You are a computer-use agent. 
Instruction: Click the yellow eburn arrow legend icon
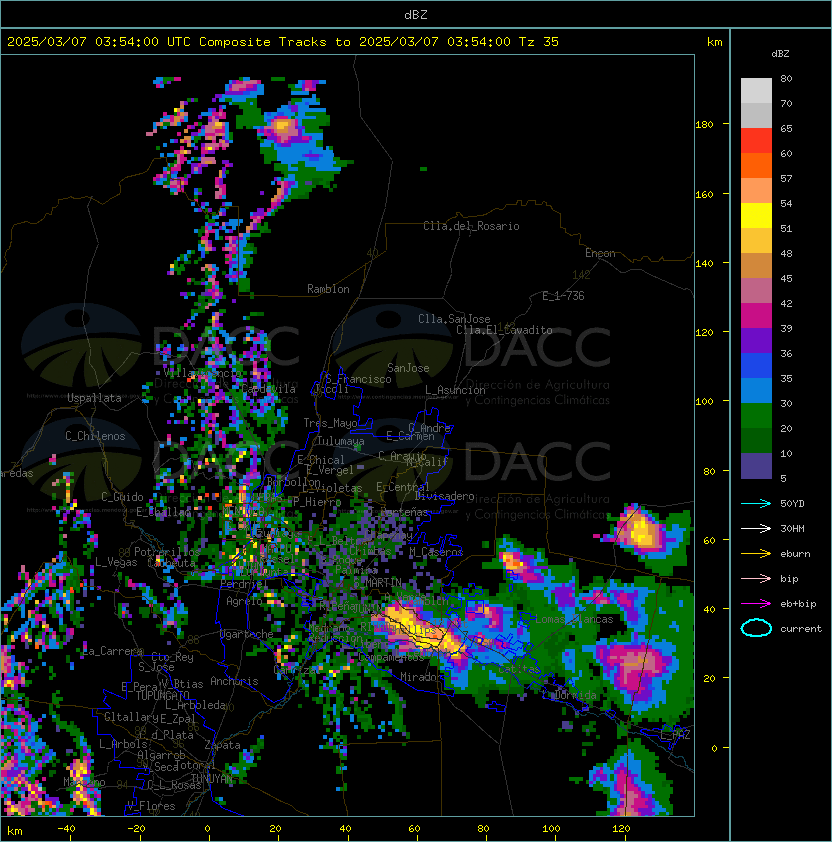(x=756, y=554)
